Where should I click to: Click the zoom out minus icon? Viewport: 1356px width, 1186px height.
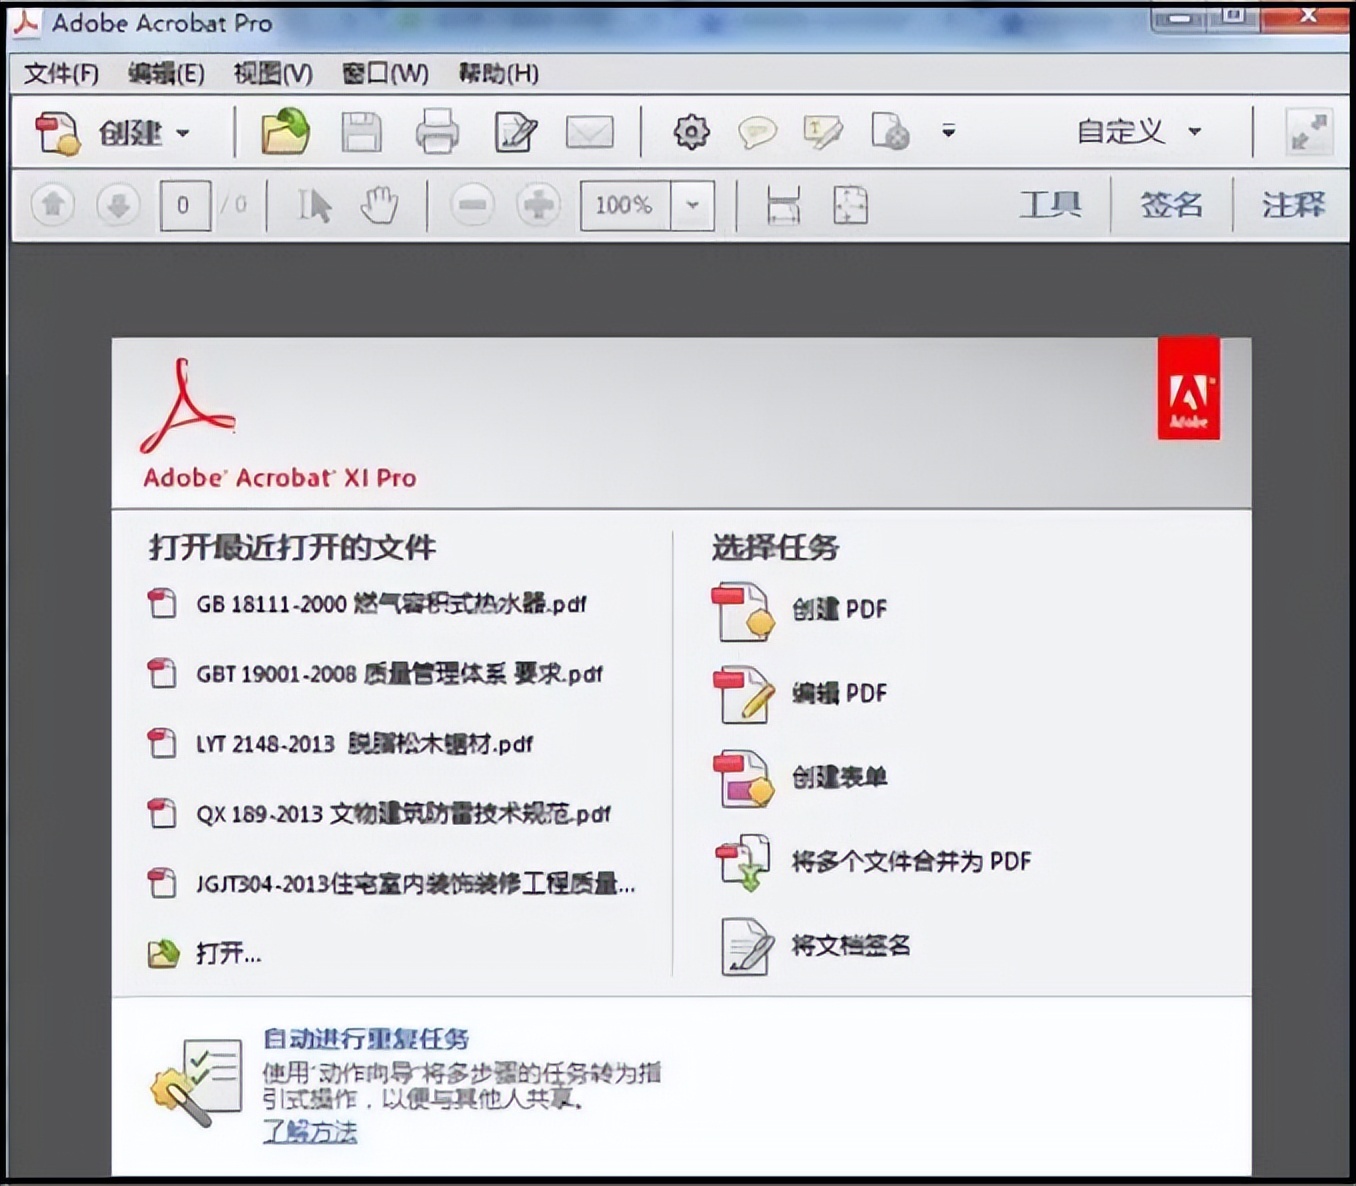click(472, 205)
